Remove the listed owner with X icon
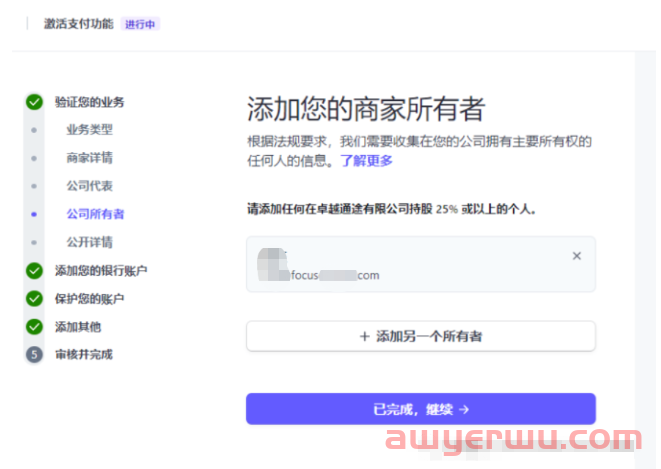Screen dimensions: 661x469 [576, 256]
